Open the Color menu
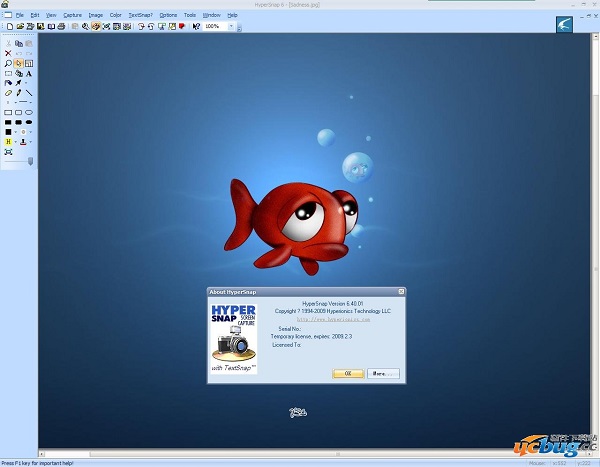The image size is (600, 467). 116,15
